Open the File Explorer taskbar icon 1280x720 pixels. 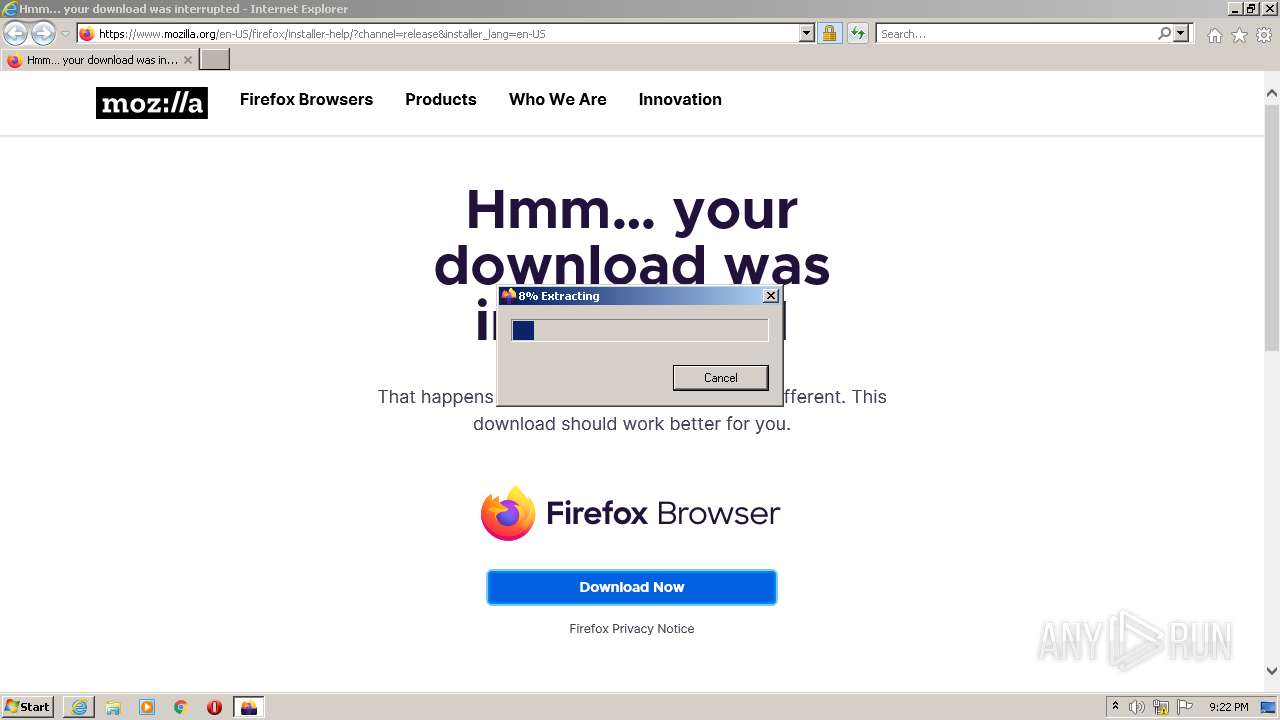113,707
